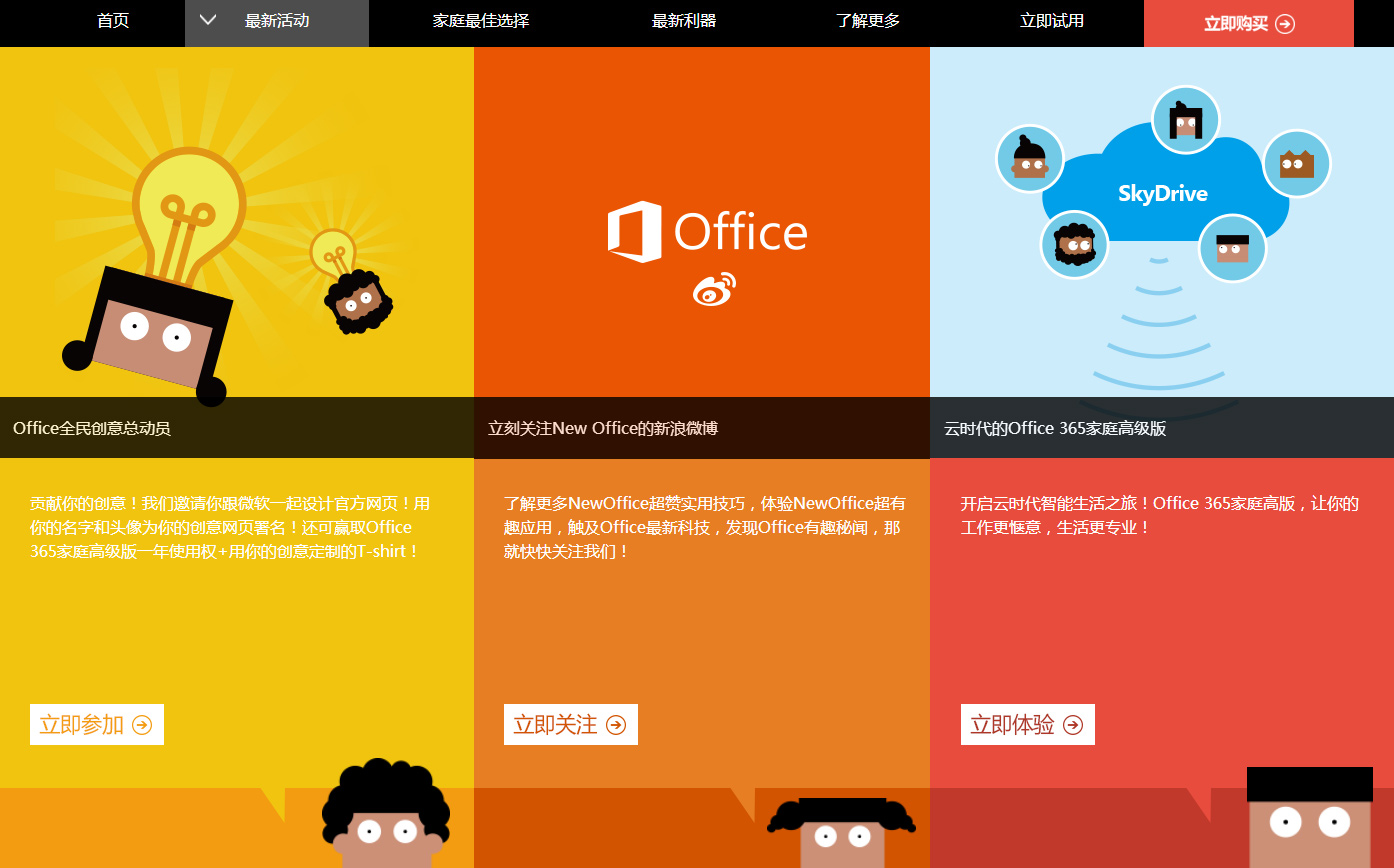This screenshot has height=868, width=1394.
Task: Click the bearded avatar circle below SkyDrive
Action: tap(1074, 244)
